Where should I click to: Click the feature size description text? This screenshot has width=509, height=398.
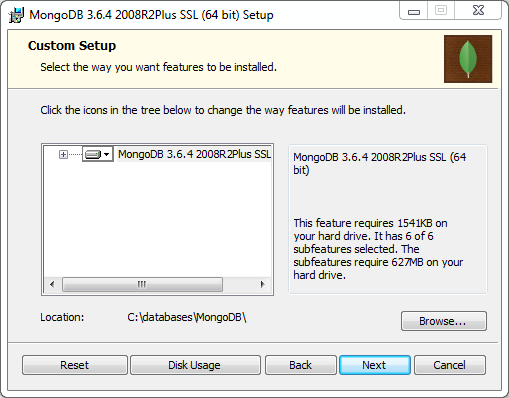378,249
